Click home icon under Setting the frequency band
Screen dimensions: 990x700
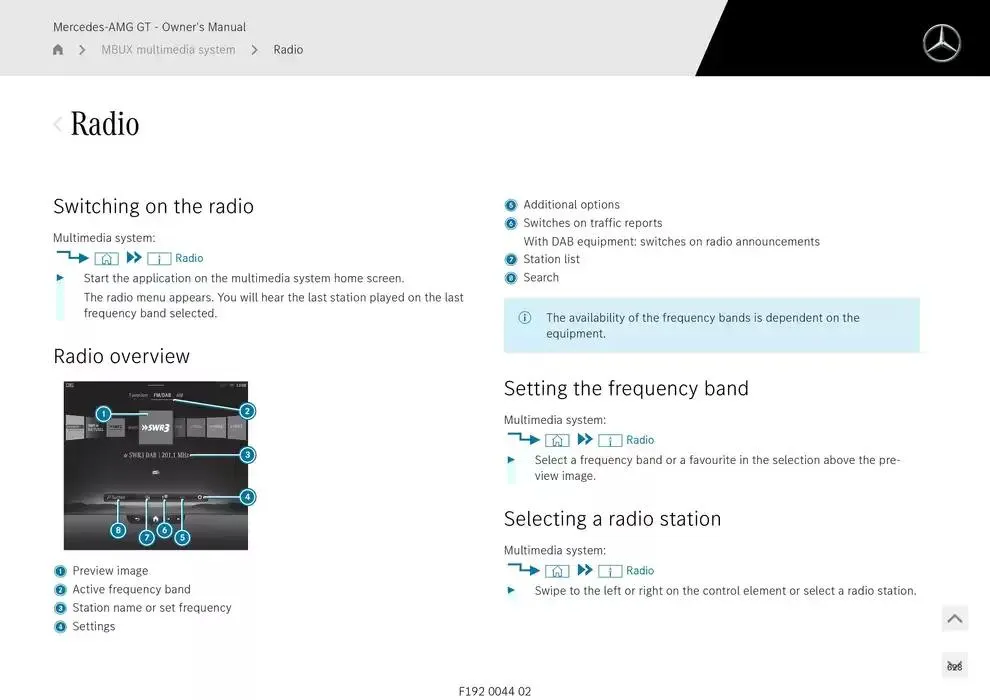pos(557,440)
